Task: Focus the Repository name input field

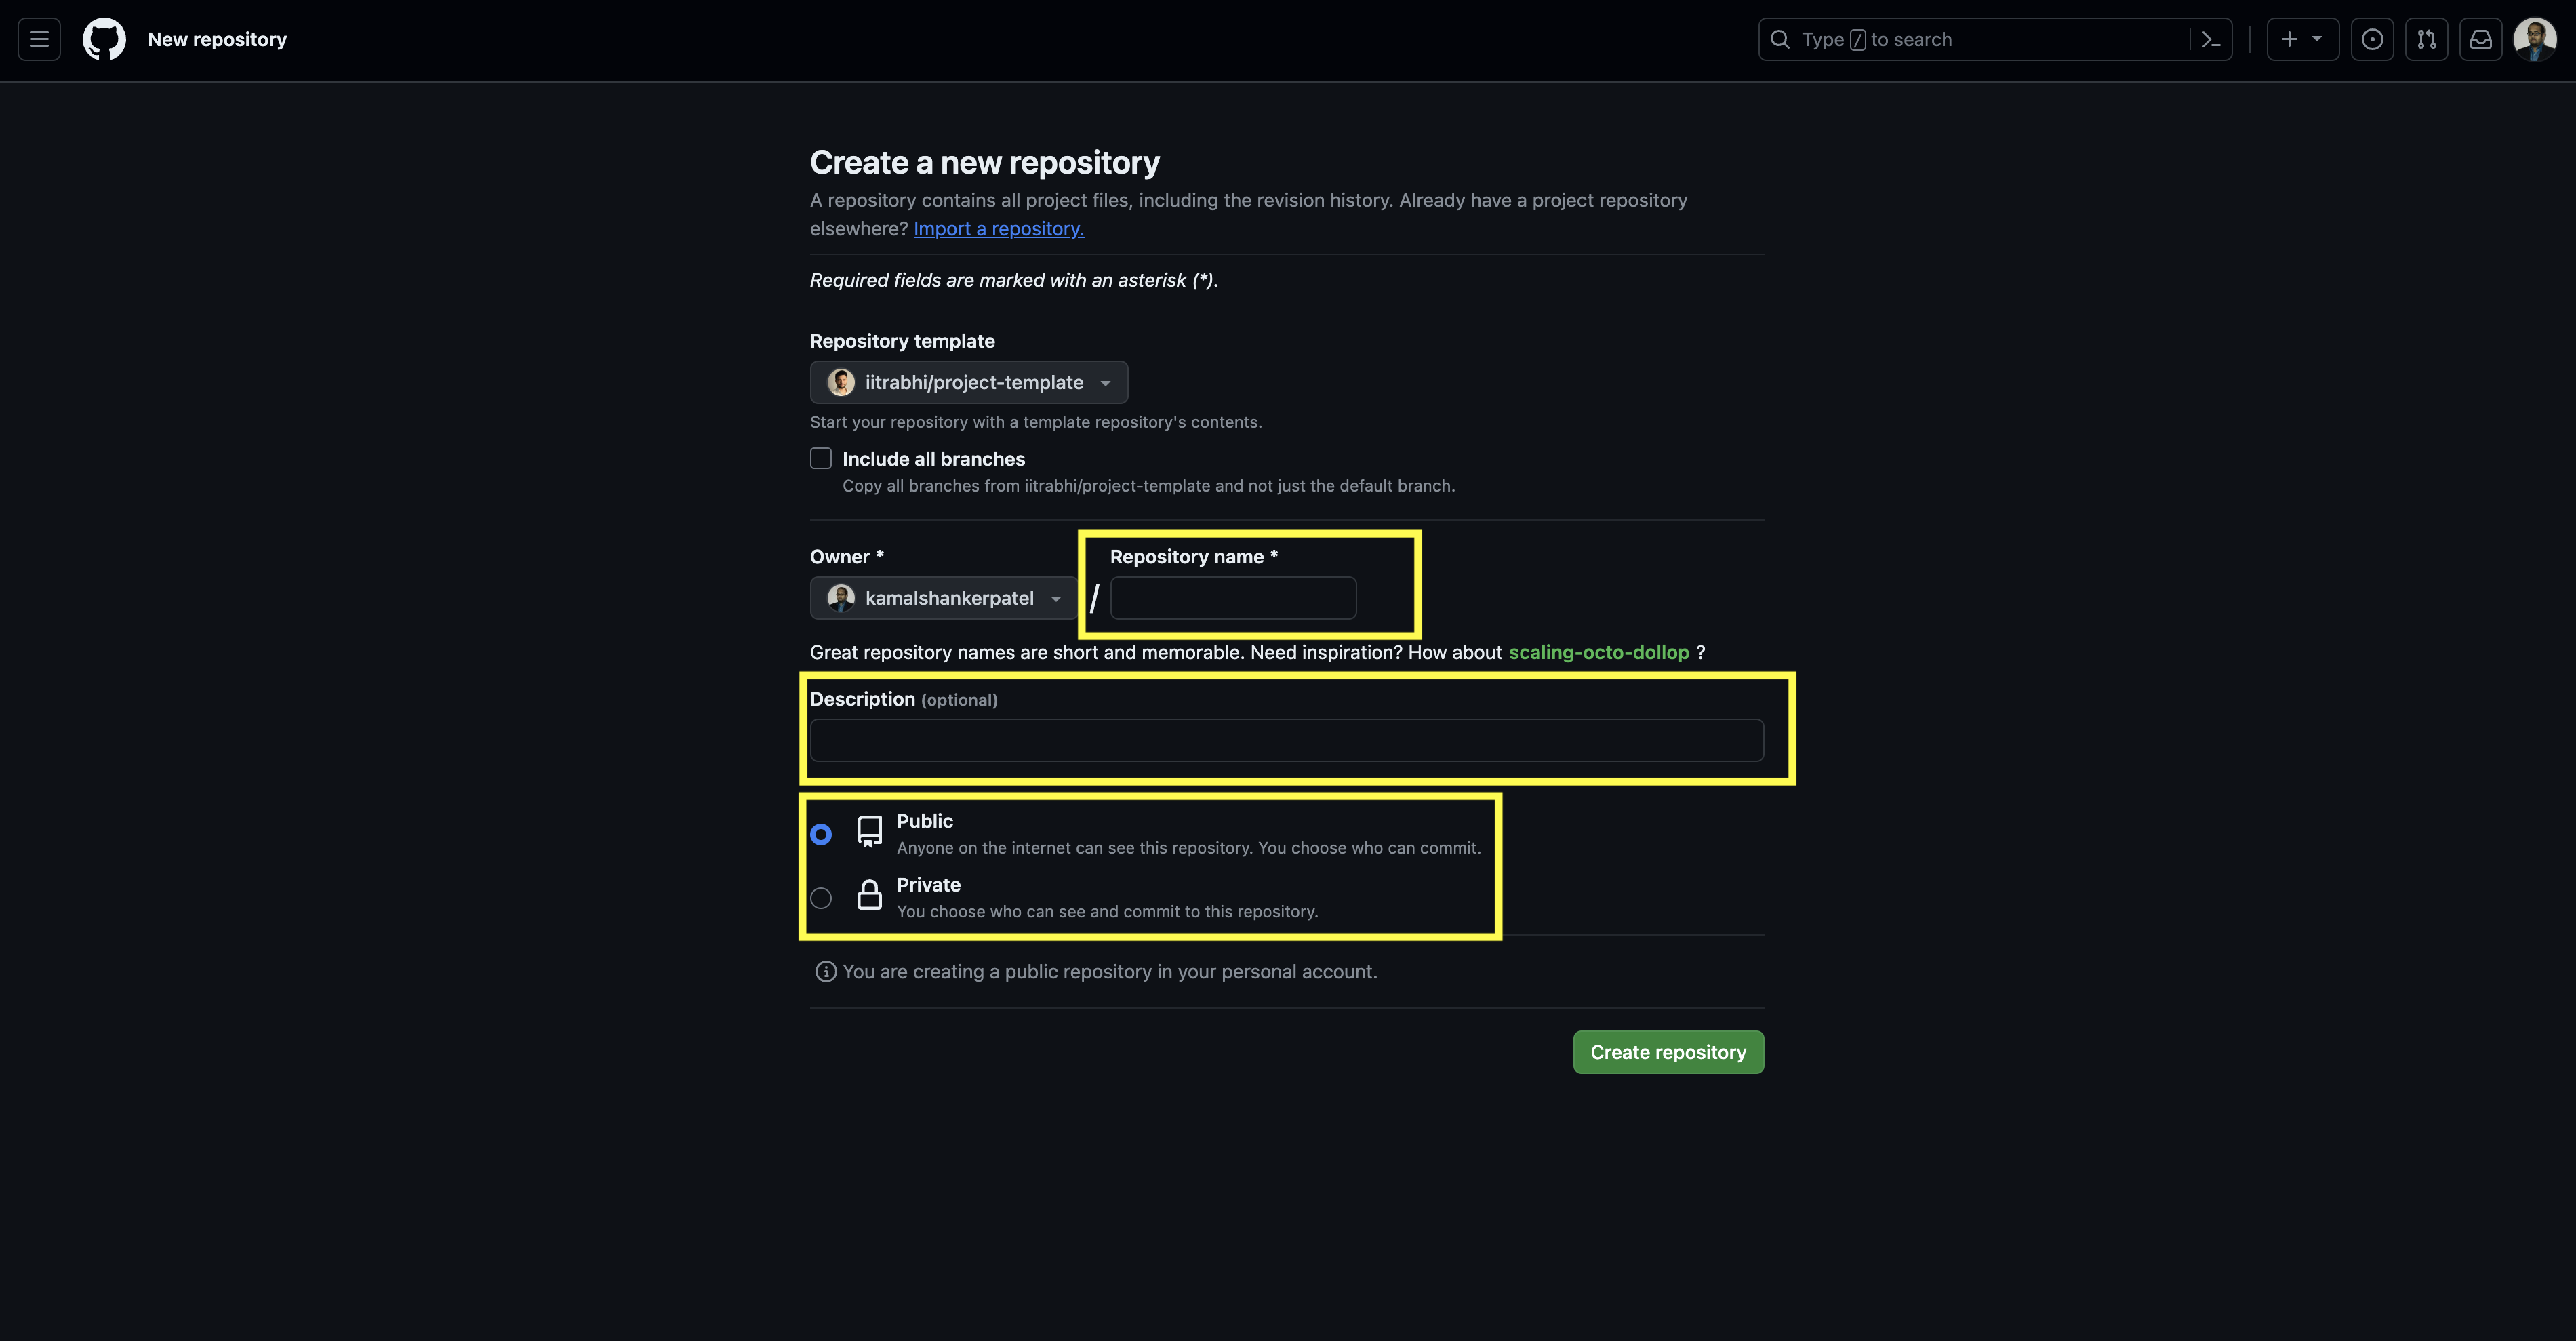Action: (1232, 598)
